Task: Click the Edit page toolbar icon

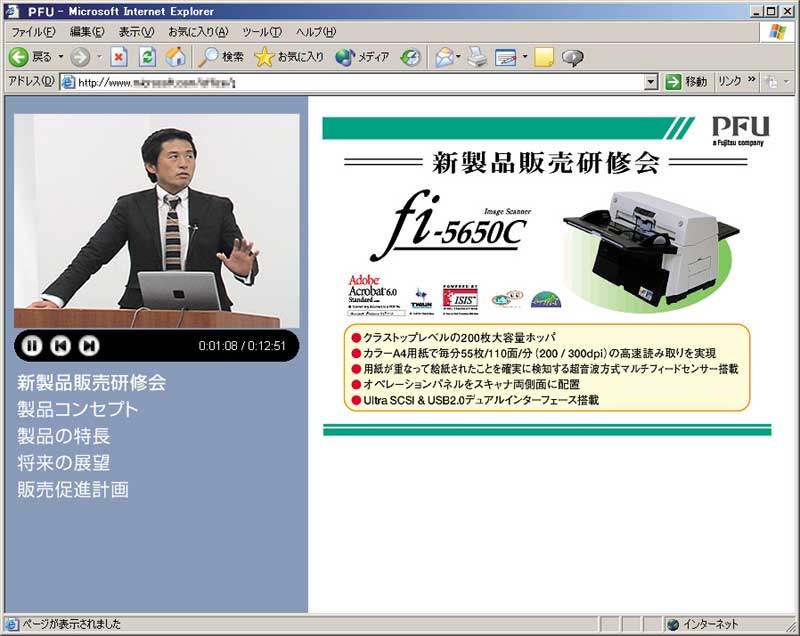Action: coord(506,57)
